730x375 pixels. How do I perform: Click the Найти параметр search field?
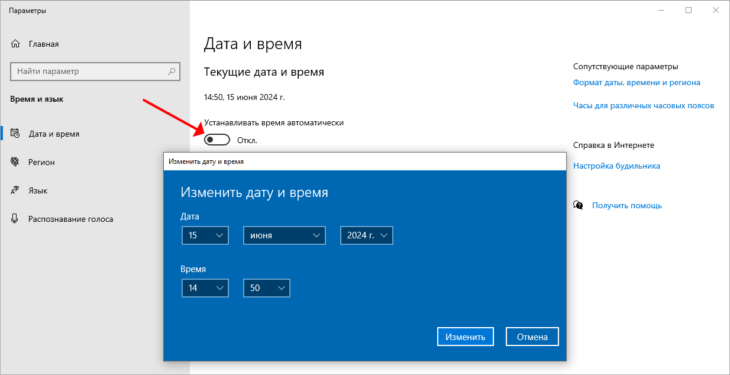[x=95, y=72]
